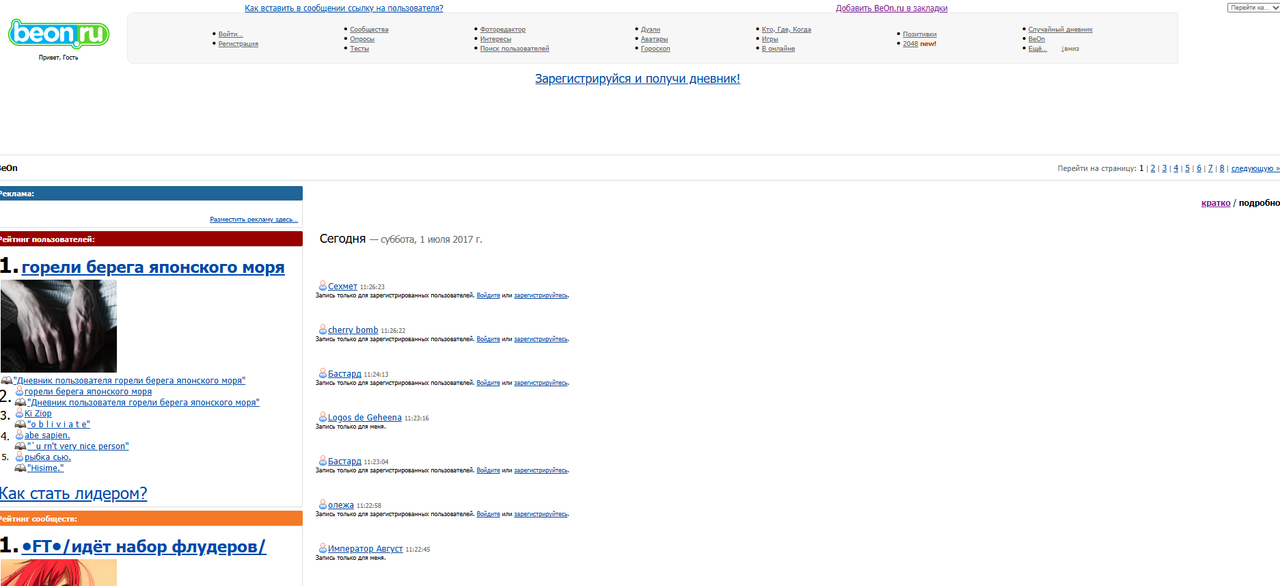Click user icon next to Император Август
Viewport: 1280px width, 586px height.
click(x=322, y=548)
